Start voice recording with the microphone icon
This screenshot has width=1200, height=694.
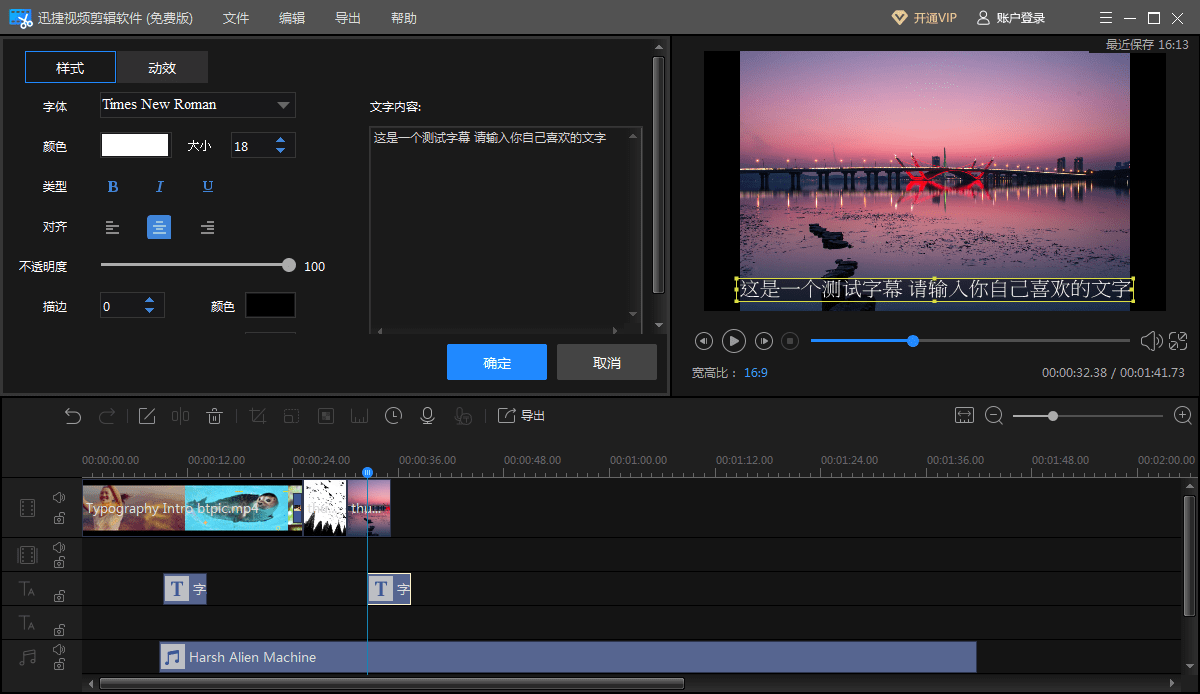[427, 415]
